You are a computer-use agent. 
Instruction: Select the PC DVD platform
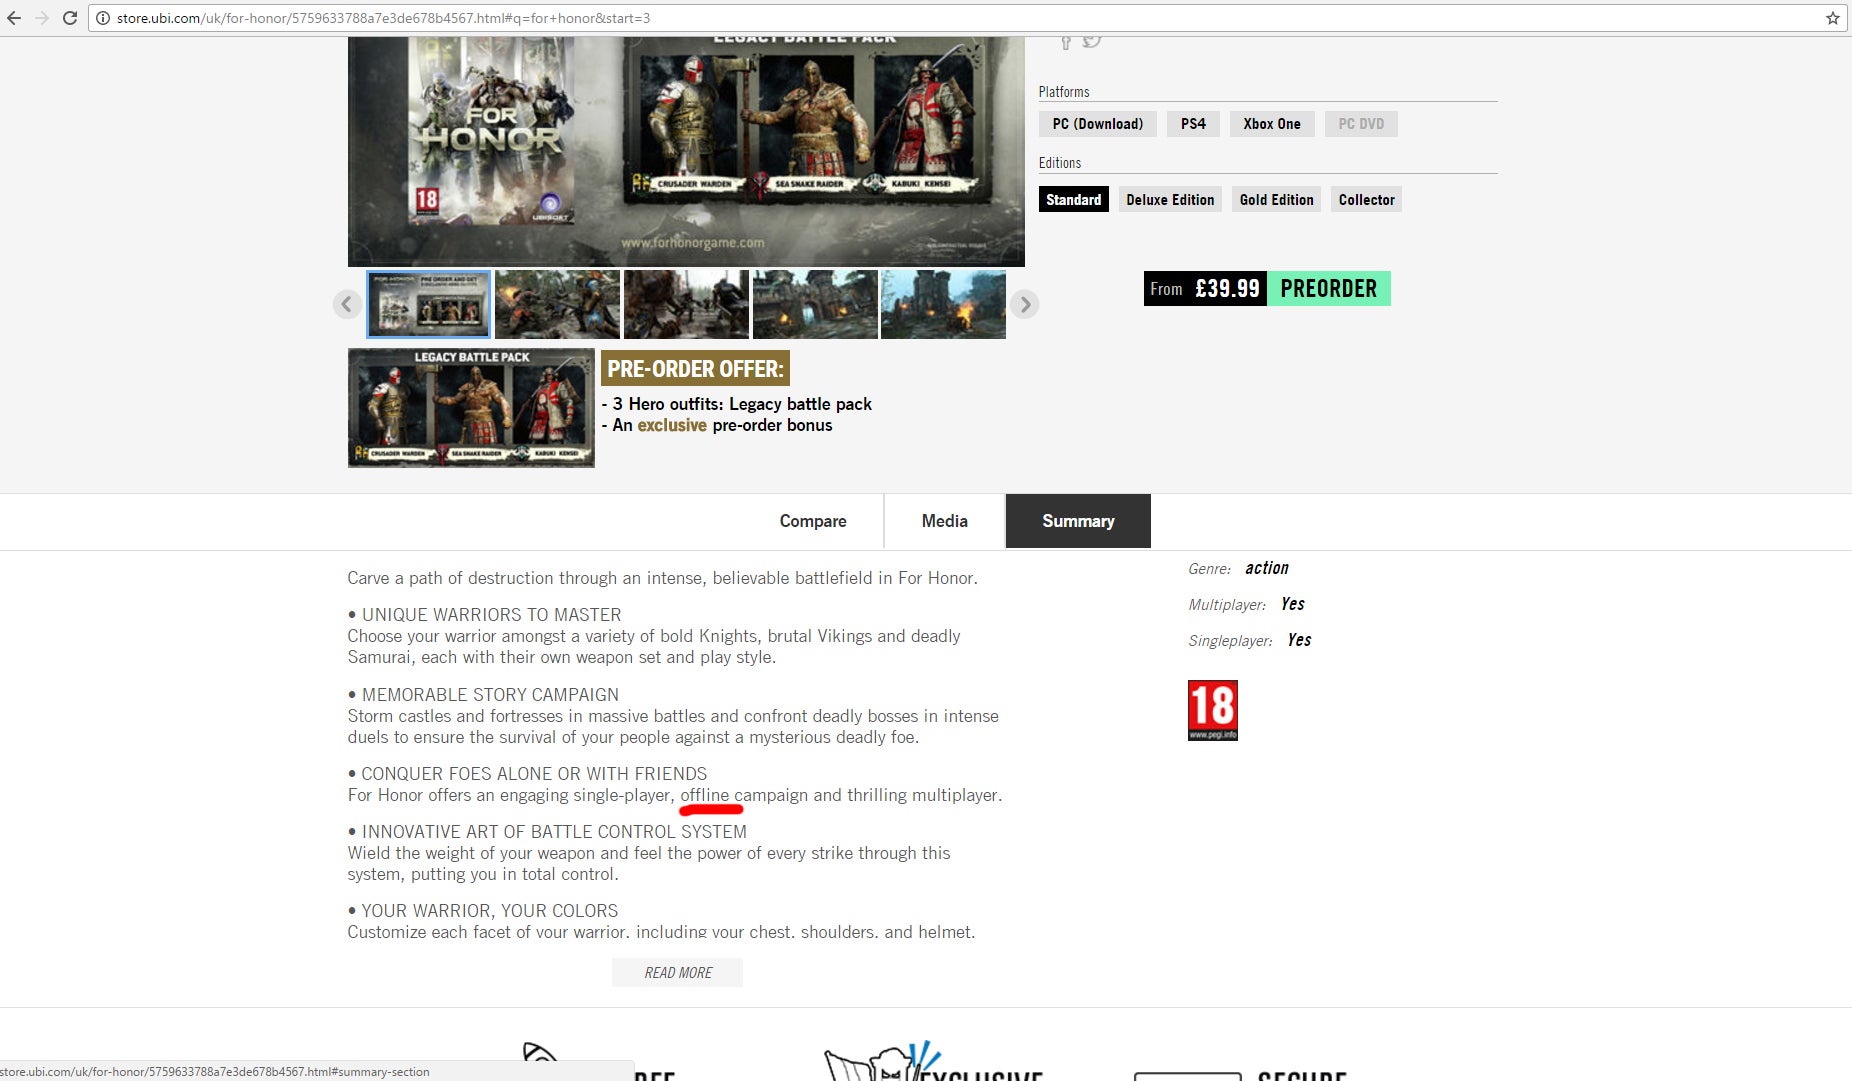[1361, 124]
